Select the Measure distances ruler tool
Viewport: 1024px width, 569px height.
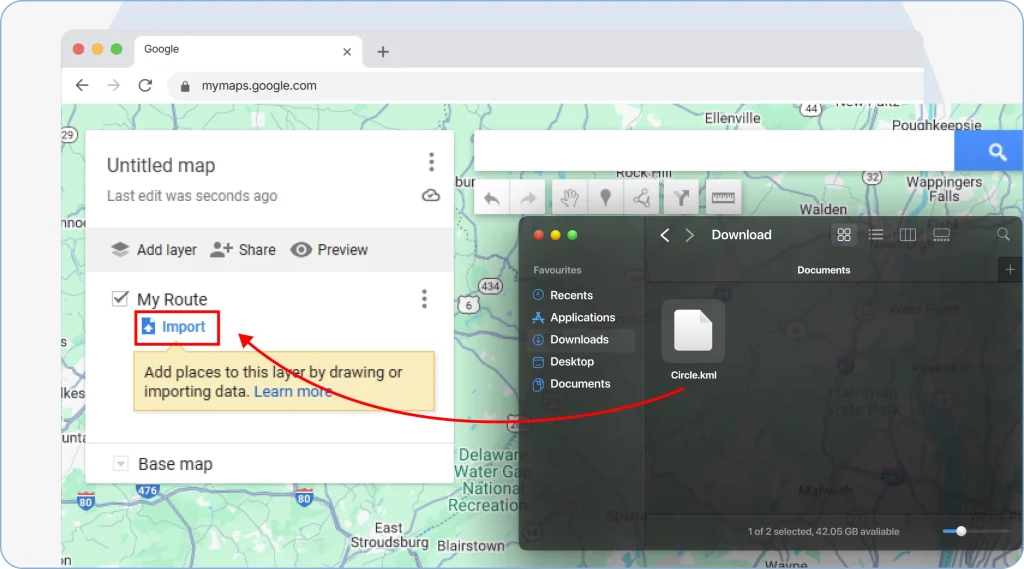tap(723, 198)
